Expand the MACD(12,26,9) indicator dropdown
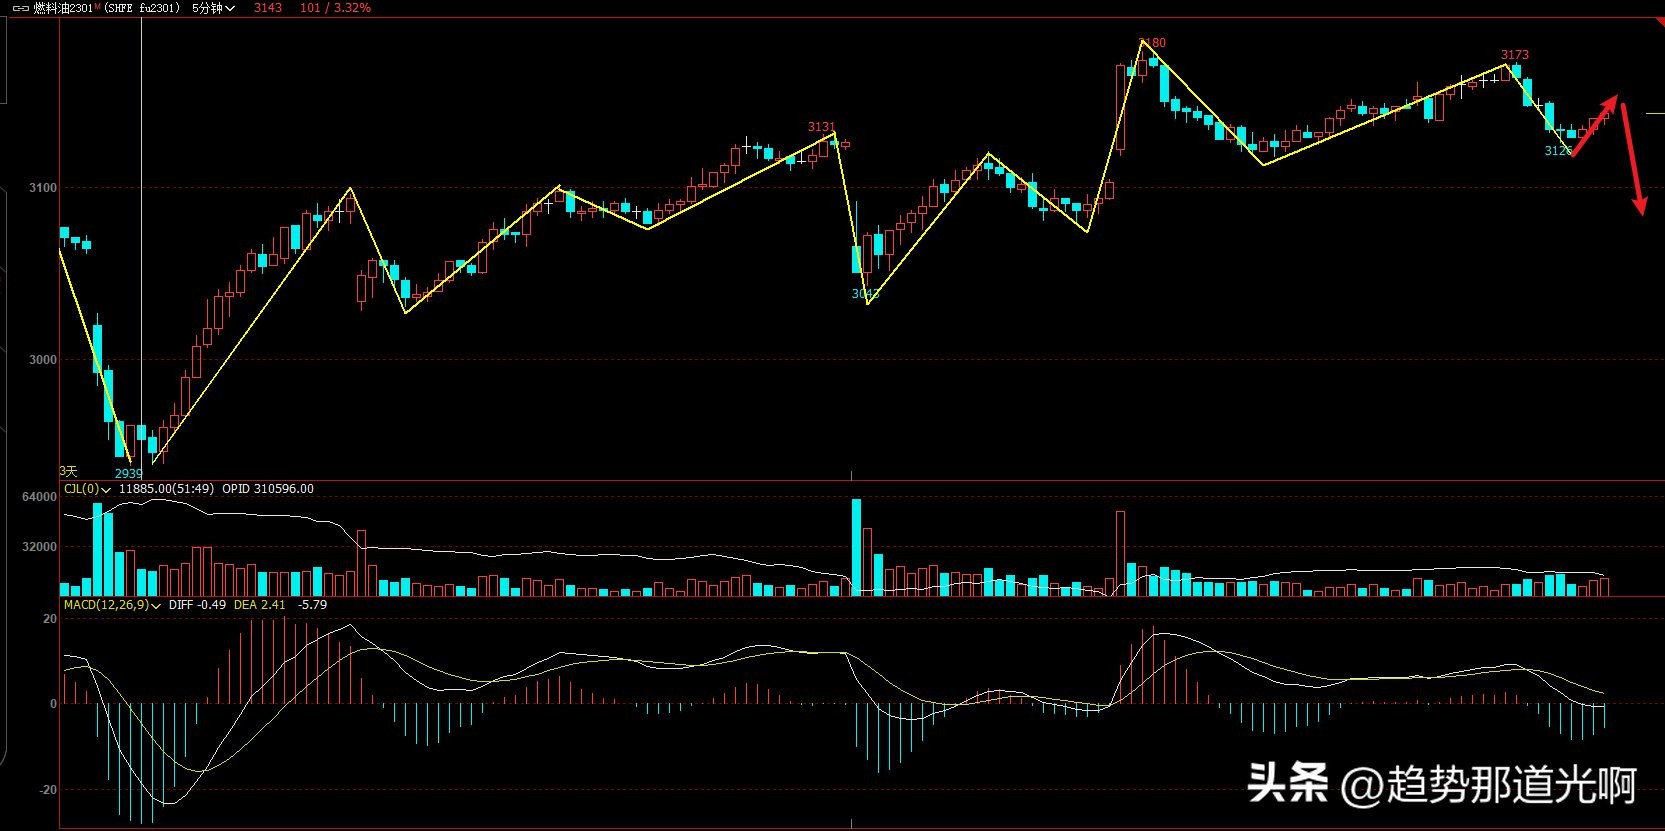Screen dimensions: 1665x831 [112, 605]
